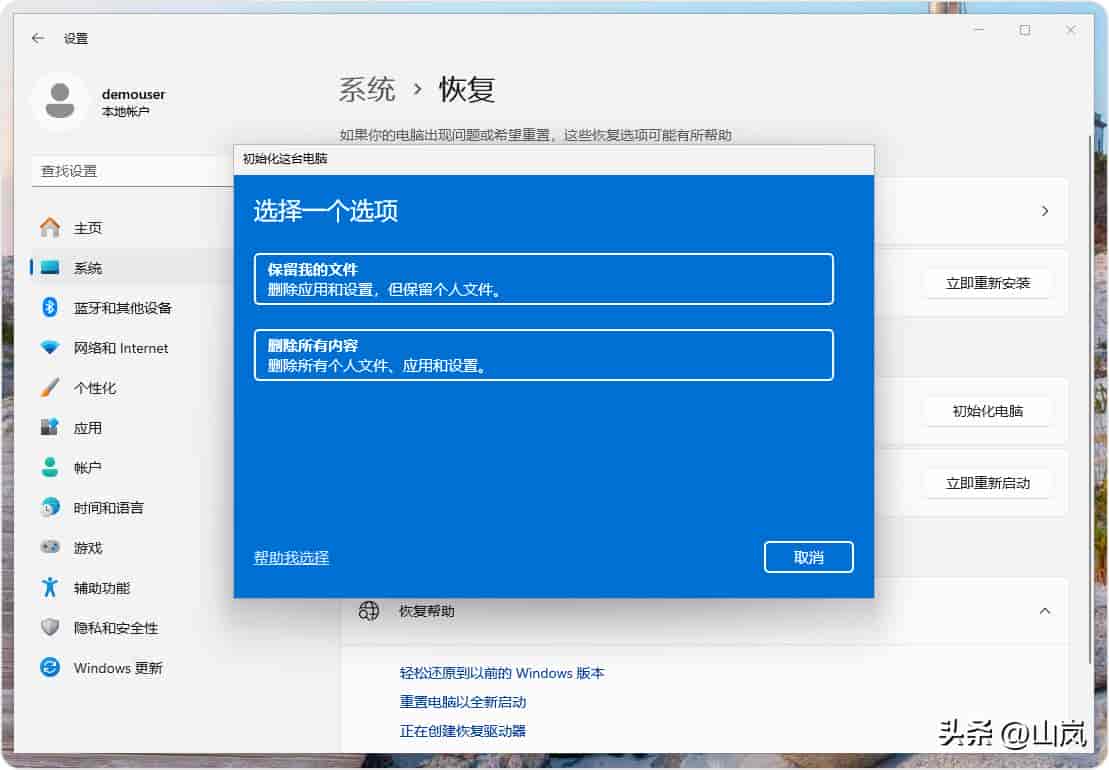Click 系统 in the breadcrumb
This screenshot has height=770, width=1109.
366,90
